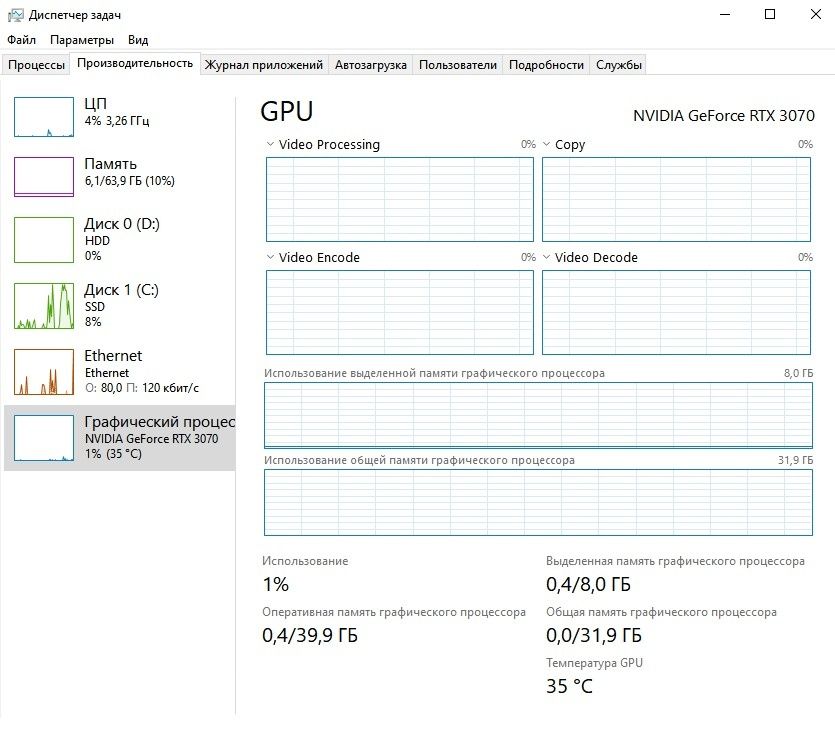Click the '0,4/39,9 ГБ' GPU memory value
Screen dimensions: 835x729
[309, 635]
